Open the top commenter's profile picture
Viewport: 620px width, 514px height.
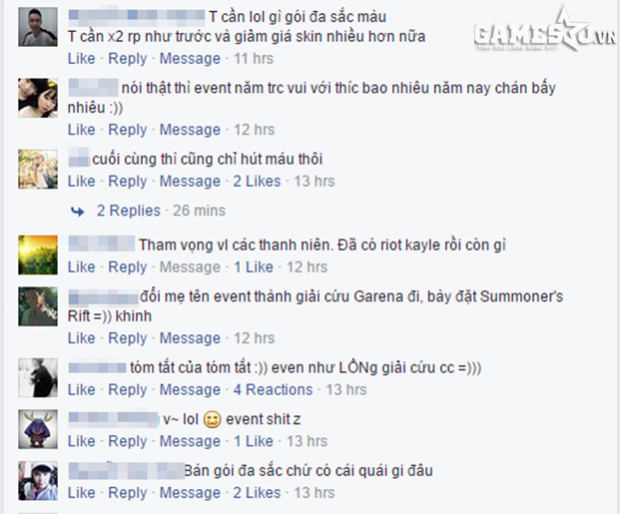[38, 27]
